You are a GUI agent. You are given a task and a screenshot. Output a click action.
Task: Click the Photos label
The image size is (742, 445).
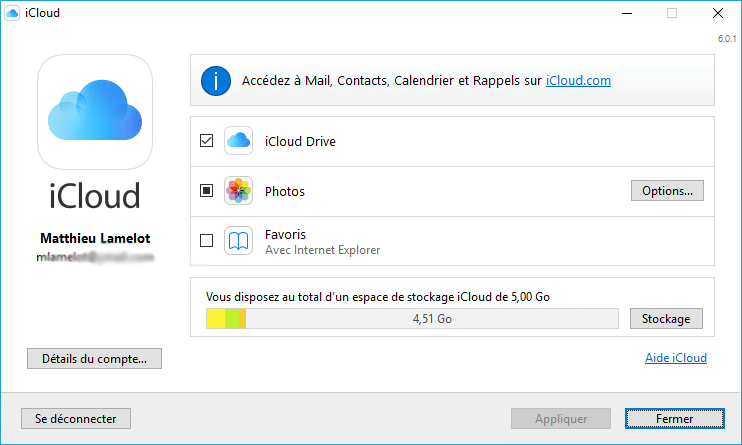[x=284, y=191]
